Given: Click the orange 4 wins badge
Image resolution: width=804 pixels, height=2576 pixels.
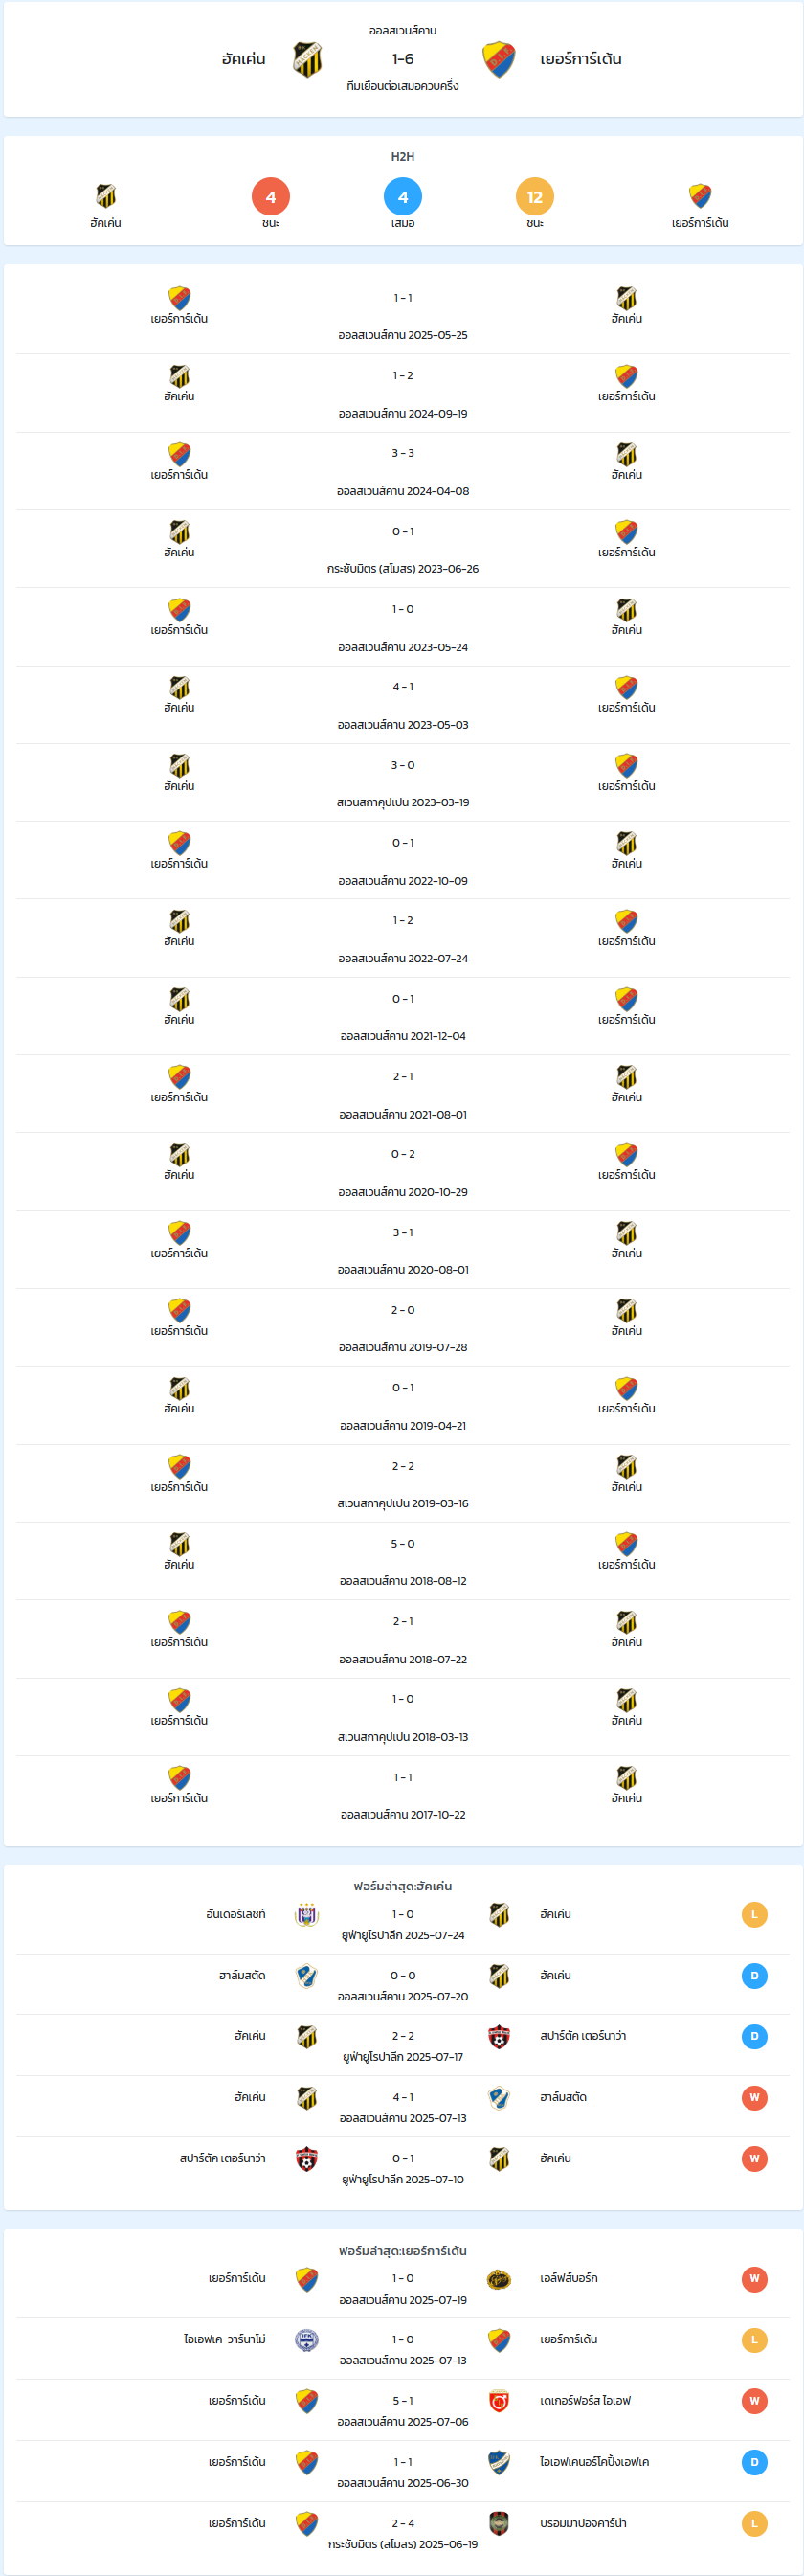Looking at the screenshot, I should click(x=271, y=196).
